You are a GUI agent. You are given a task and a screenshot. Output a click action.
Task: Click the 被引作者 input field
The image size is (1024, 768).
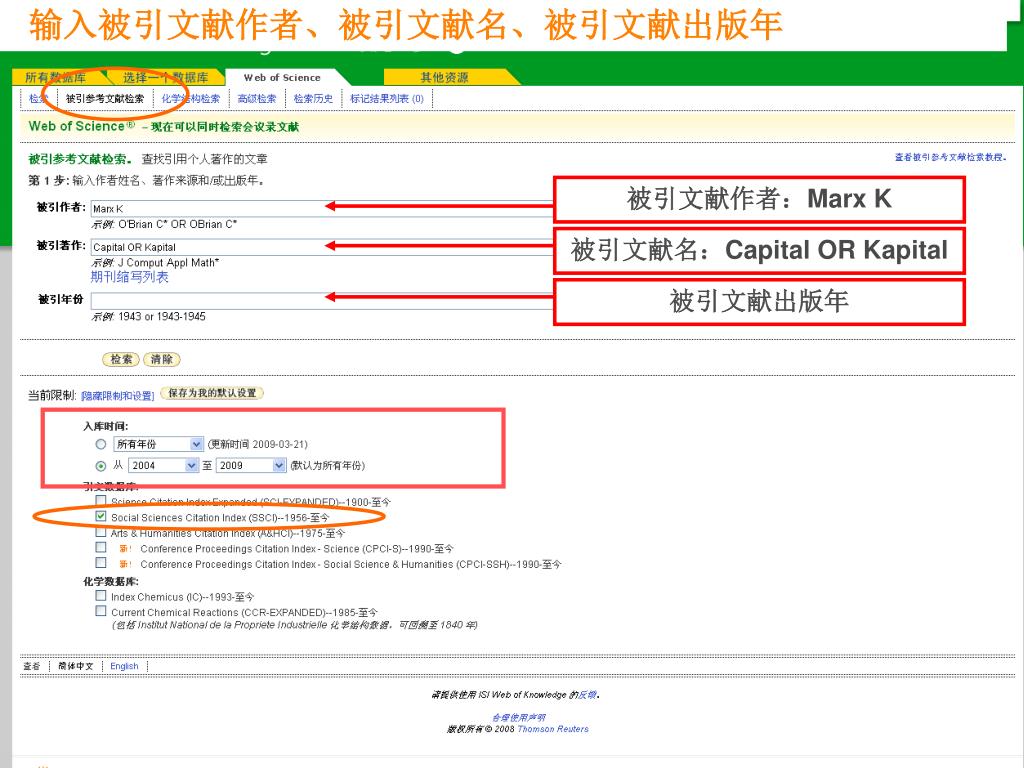coord(321,208)
